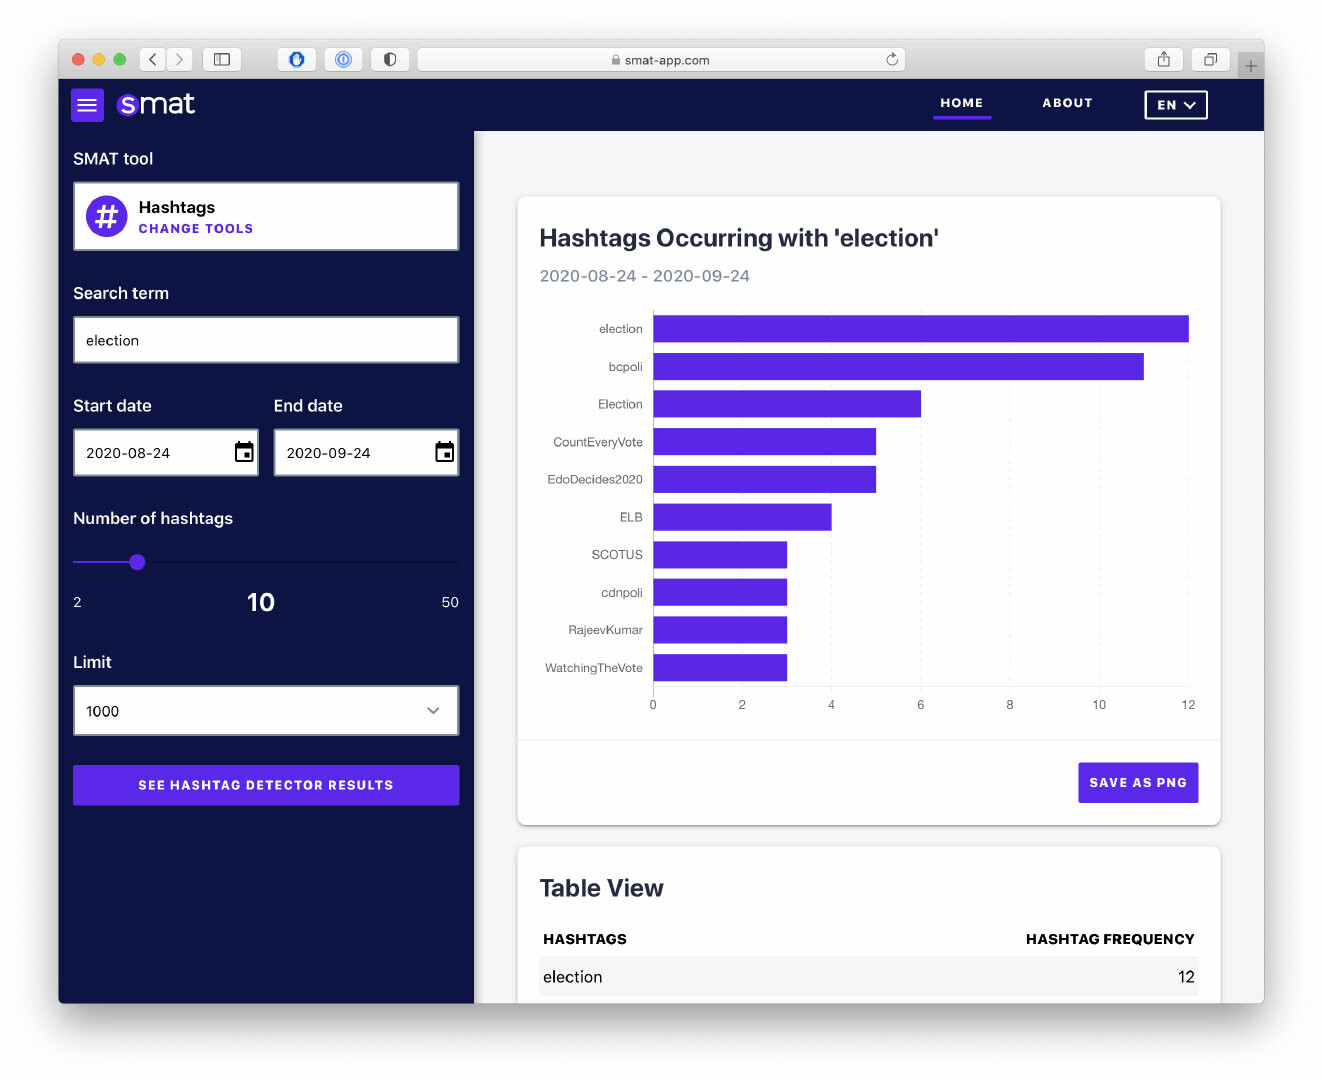This screenshot has width=1322, height=1080.
Task: Open the Start date calendar picker
Action: click(x=244, y=452)
